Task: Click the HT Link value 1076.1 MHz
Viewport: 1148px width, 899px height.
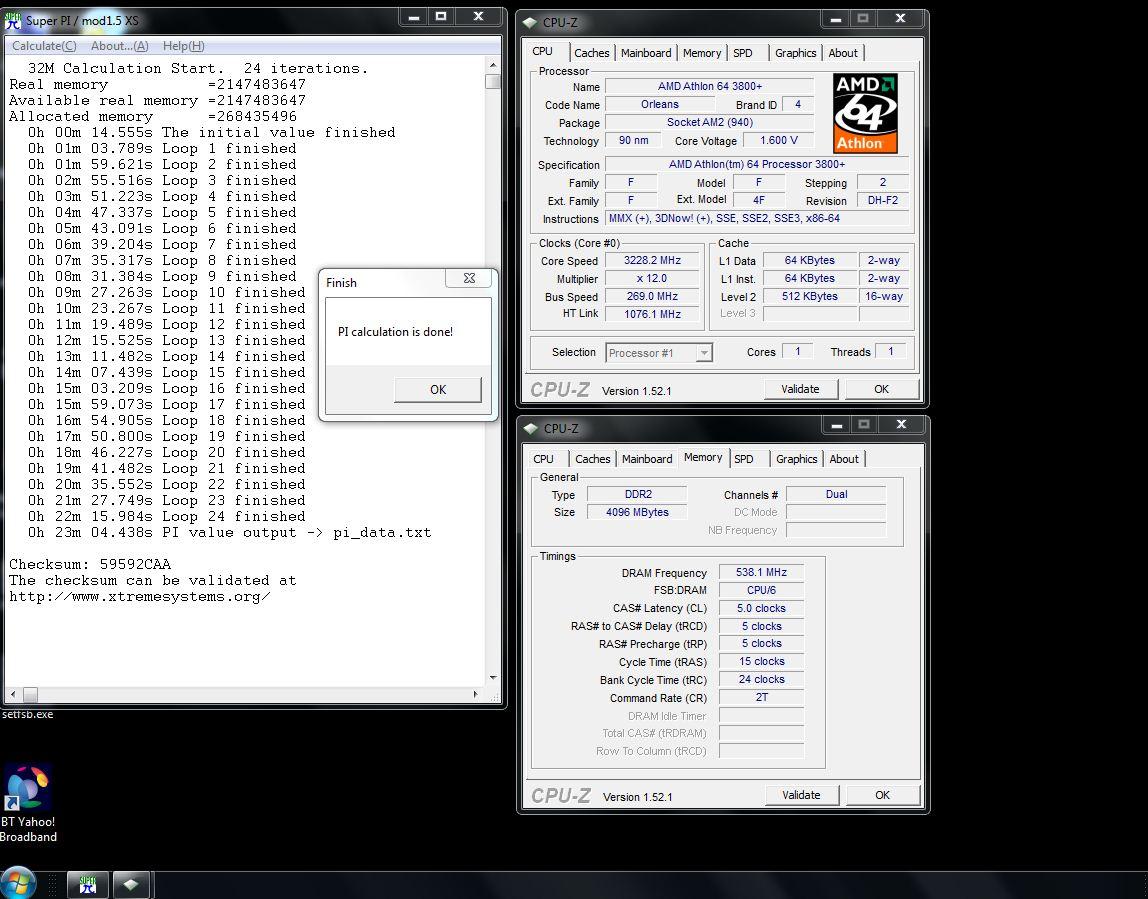Action: pos(652,314)
